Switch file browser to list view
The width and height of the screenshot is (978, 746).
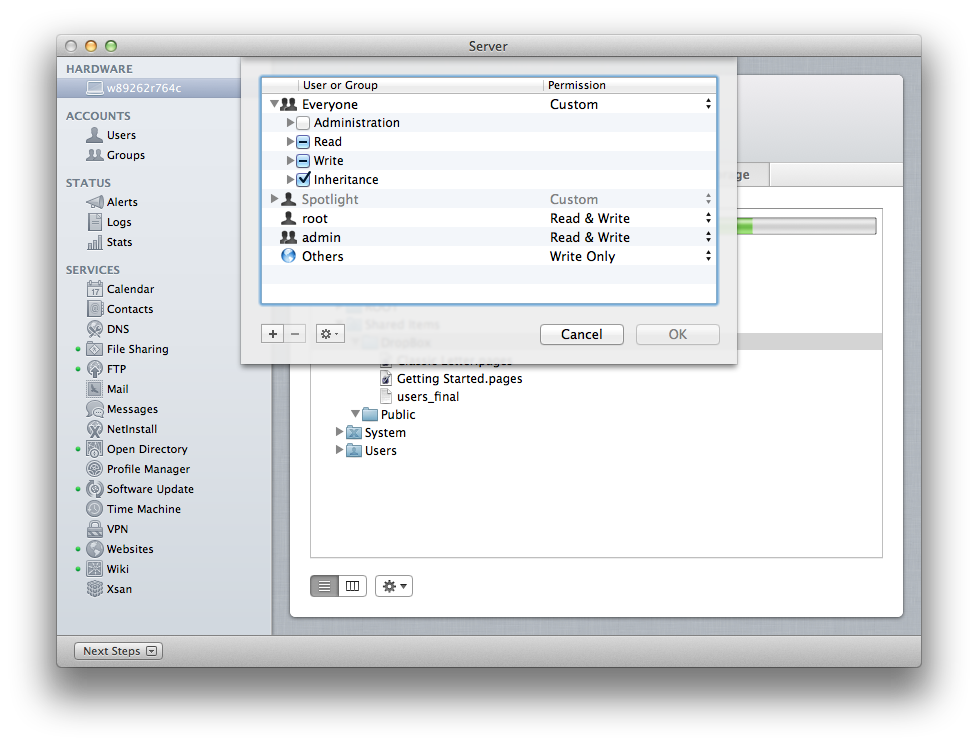(x=324, y=586)
